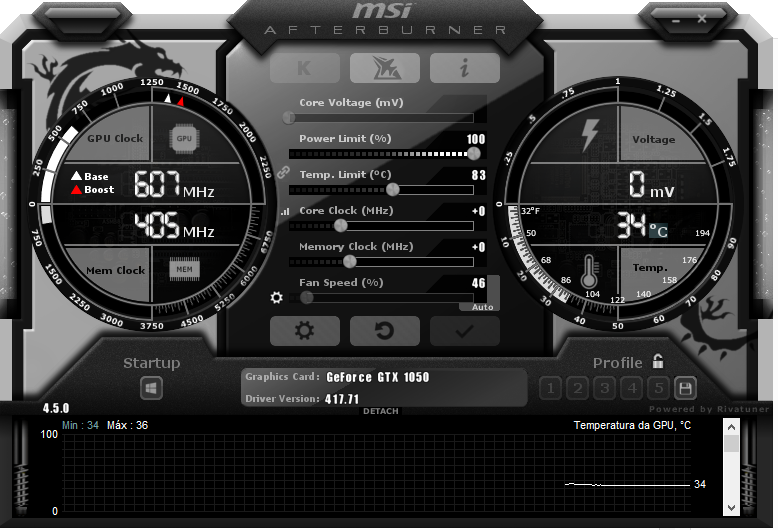The width and height of the screenshot is (778, 530).
Task: Minimize the Afterburner window
Action: (x=676, y=21)
